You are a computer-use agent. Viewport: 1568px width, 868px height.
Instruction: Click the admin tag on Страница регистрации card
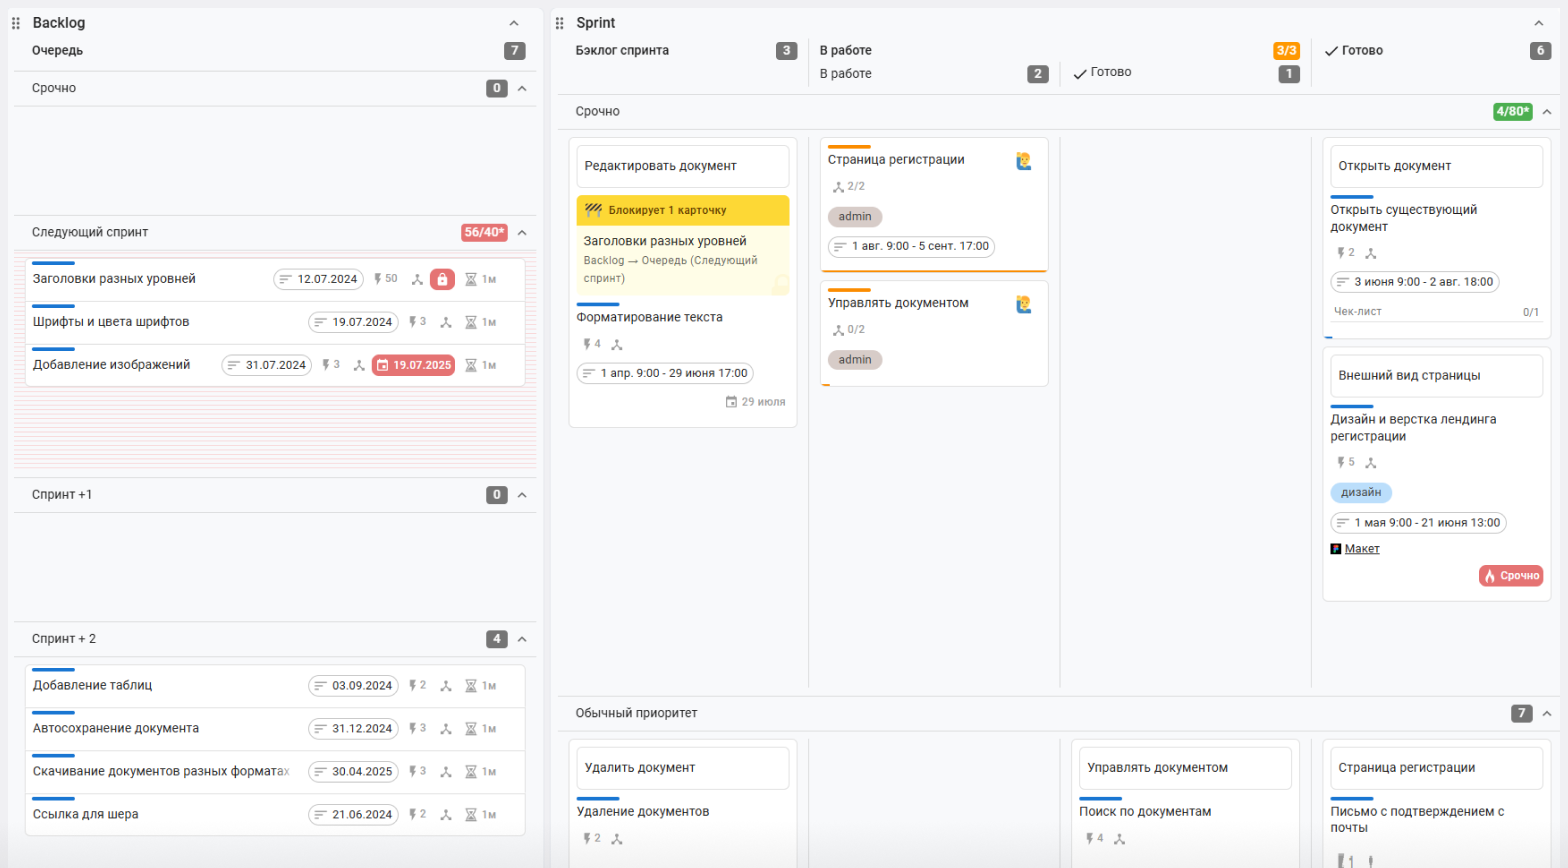855,217
